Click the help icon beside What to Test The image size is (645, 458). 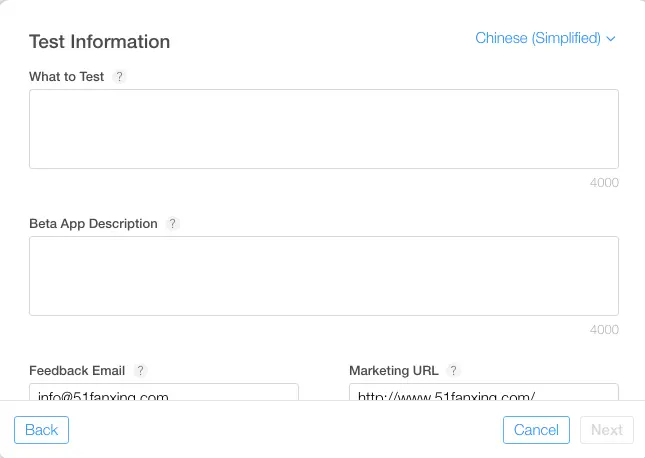pyautogui.click(x=120, y=77)
